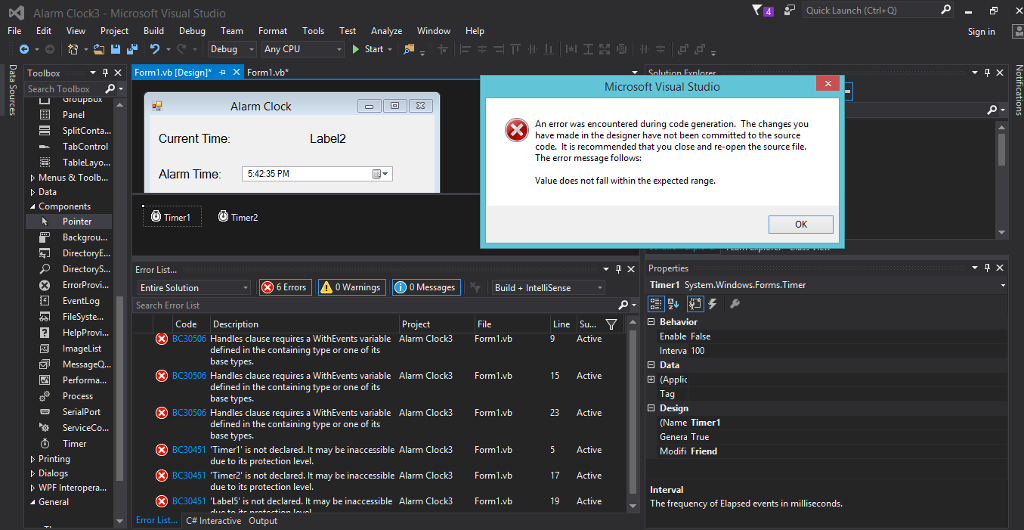
Task: Toggle the build-only errors filter icon
Action: (475, 287)
